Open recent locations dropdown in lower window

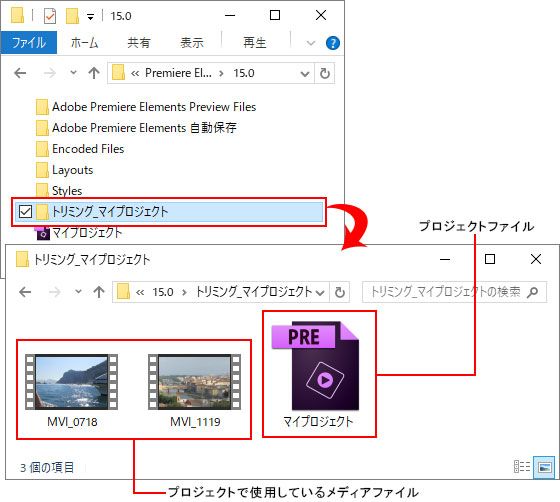pos(78,292)
